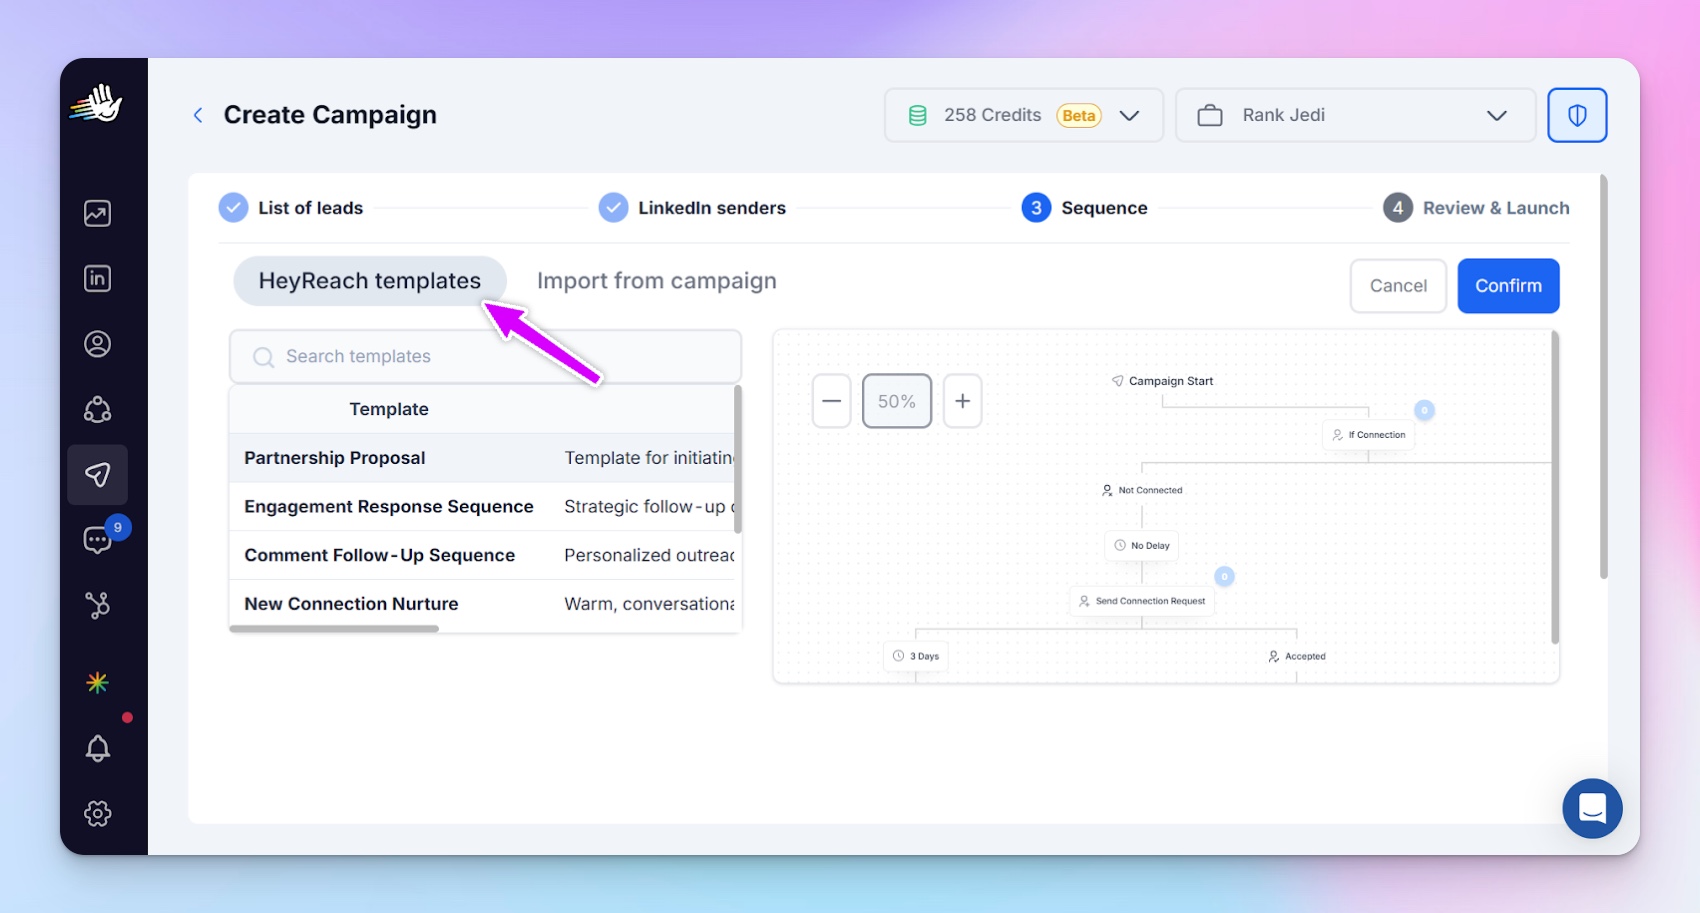Click the sequence preview vertical scrollbar

1555,488
